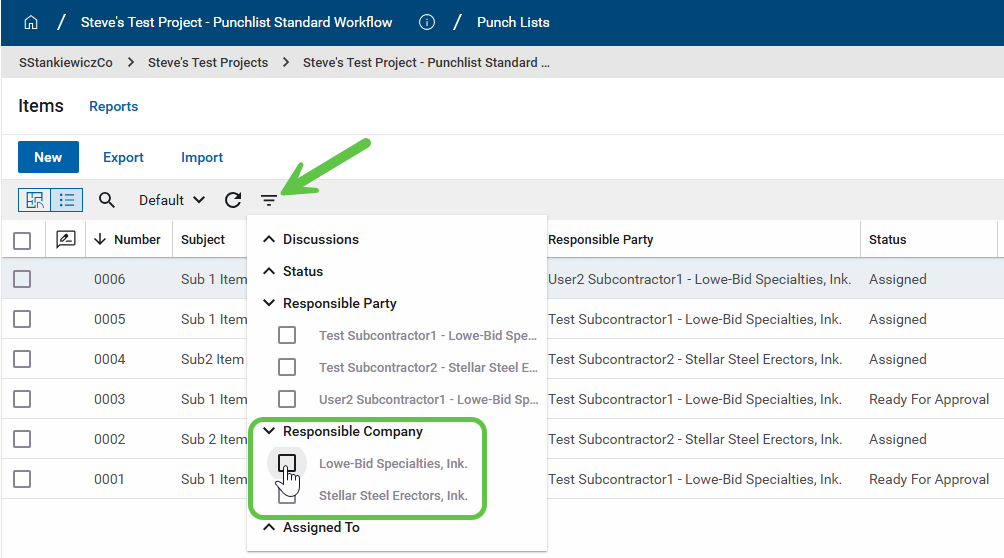Image resolution: width=1004 pixels, height=558 pixels.
Task: Open the project info icon
Action: [427, 22]
